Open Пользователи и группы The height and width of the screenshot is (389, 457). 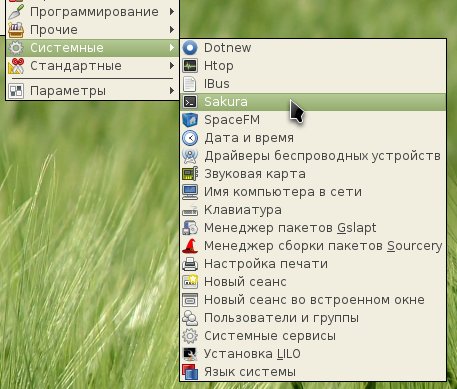tap(313, 318)
